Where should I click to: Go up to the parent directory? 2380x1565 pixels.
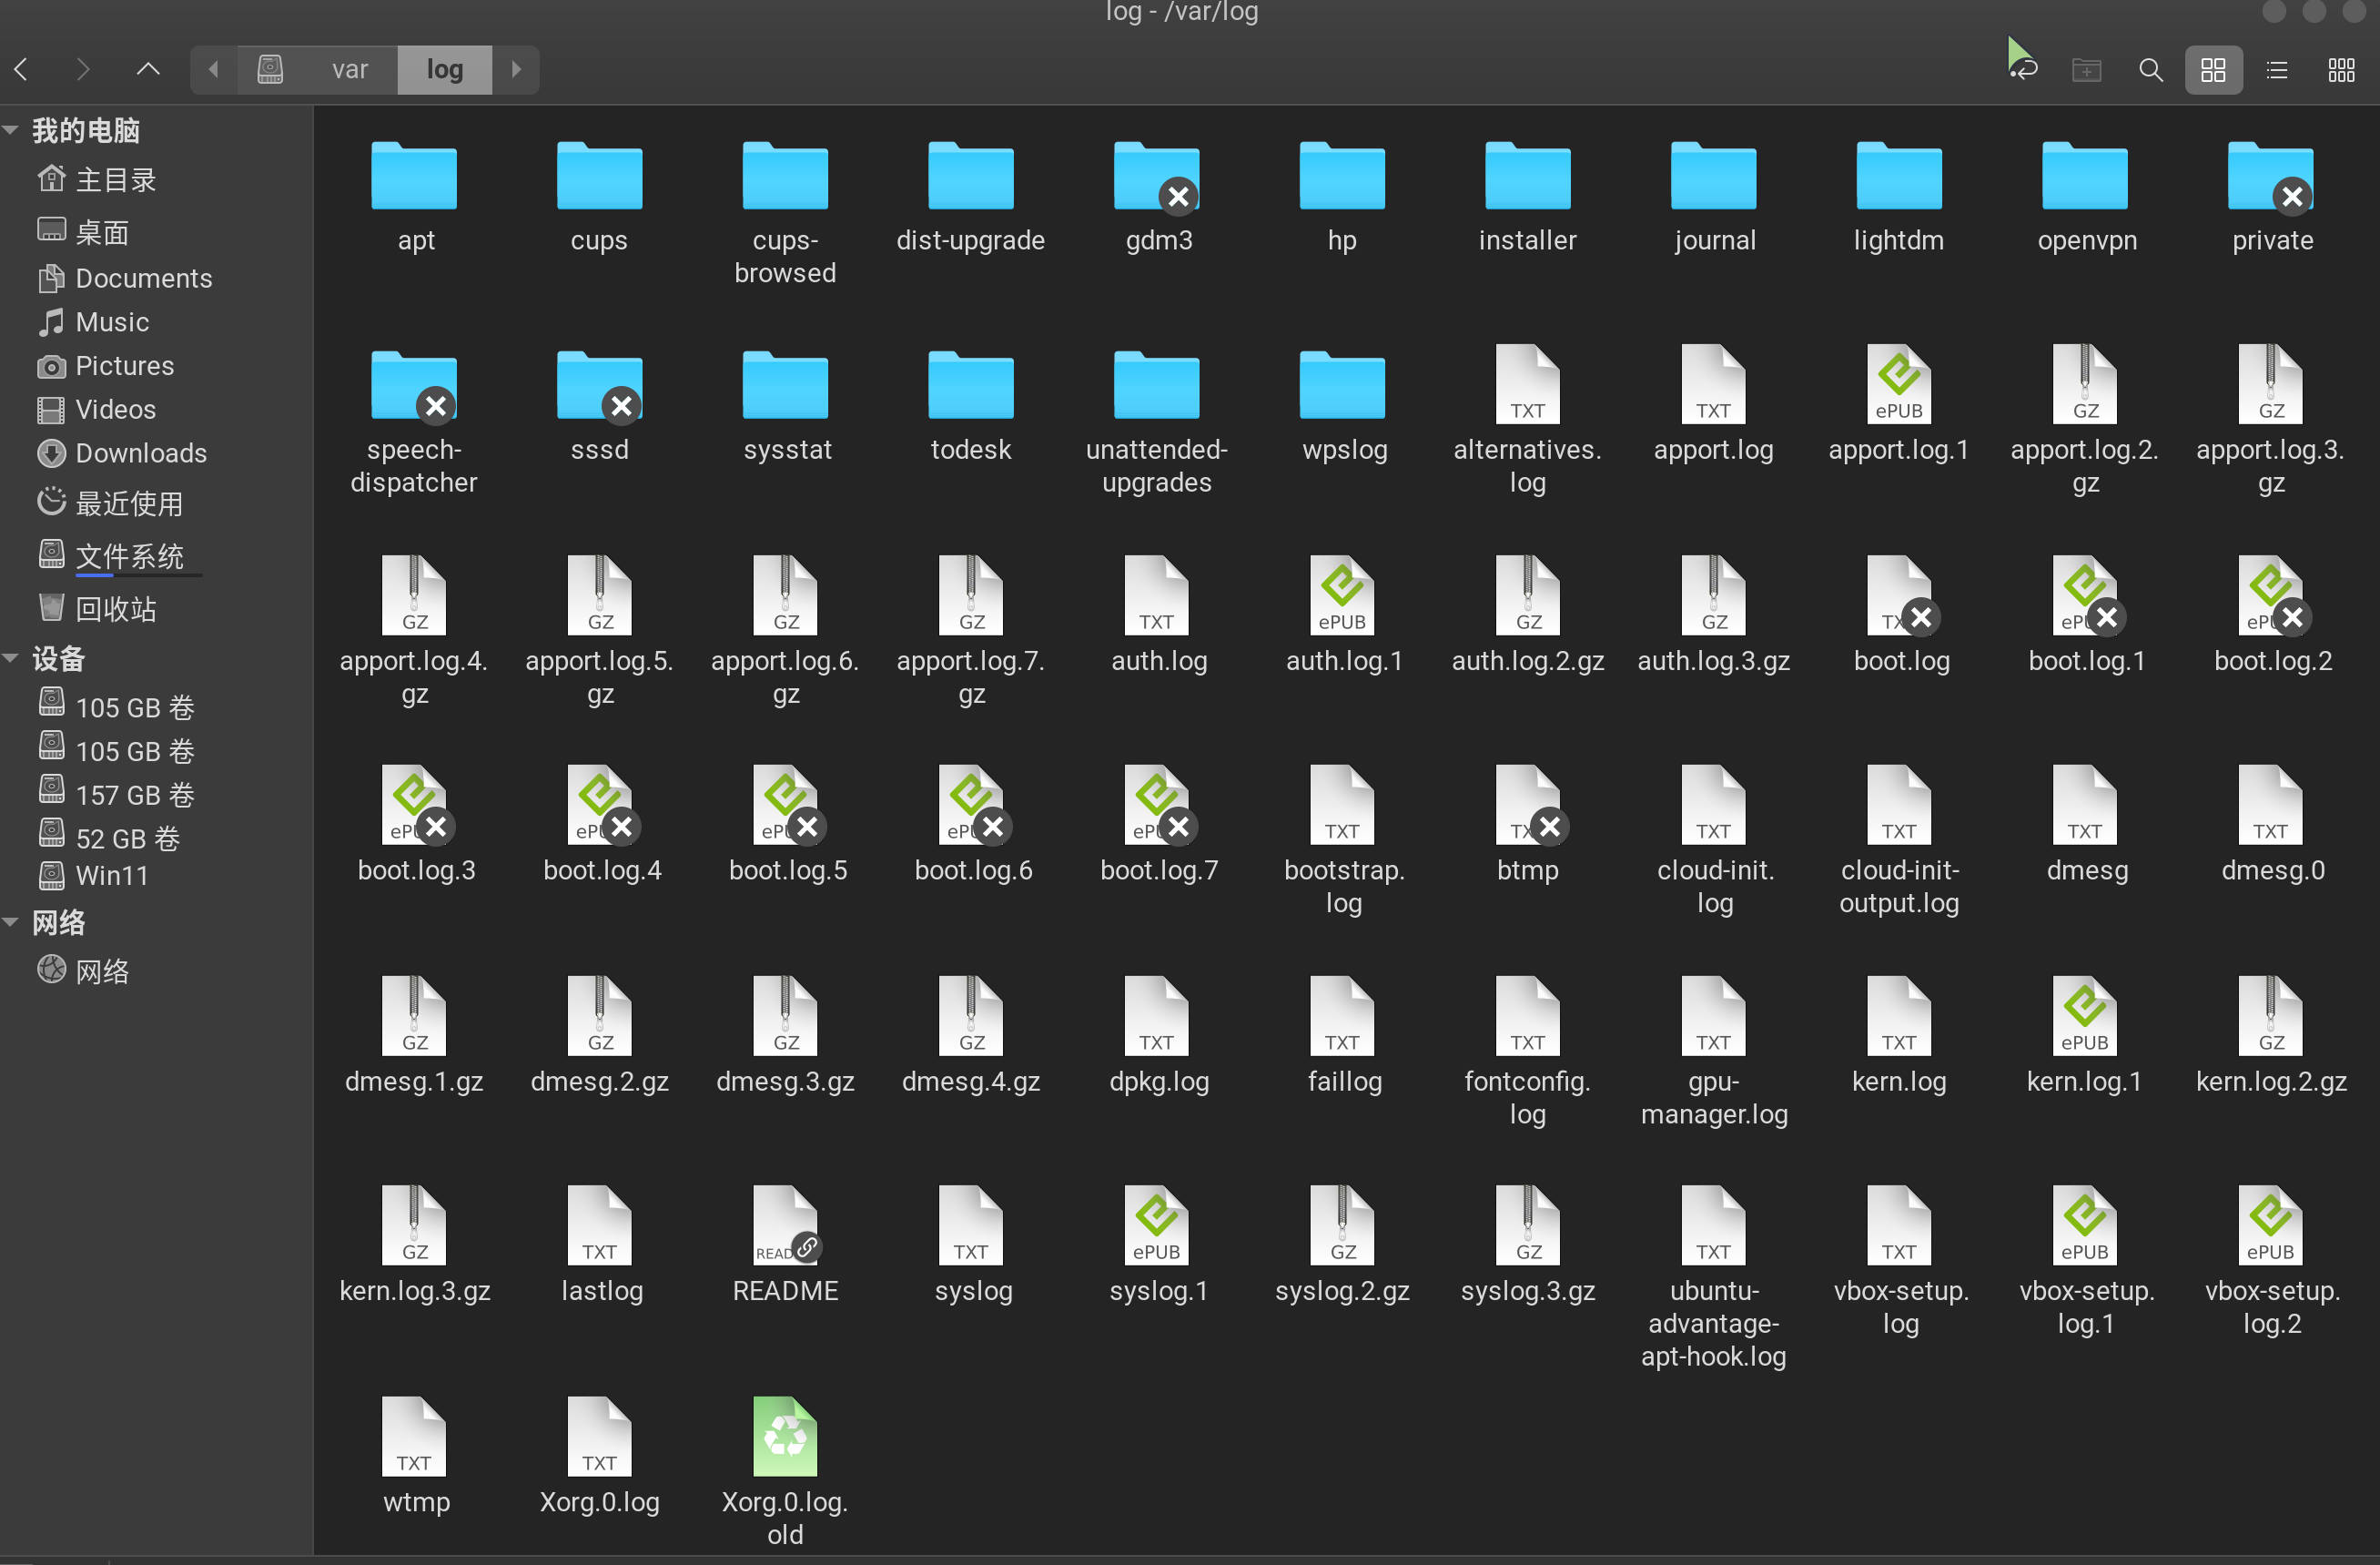(148, 69)
